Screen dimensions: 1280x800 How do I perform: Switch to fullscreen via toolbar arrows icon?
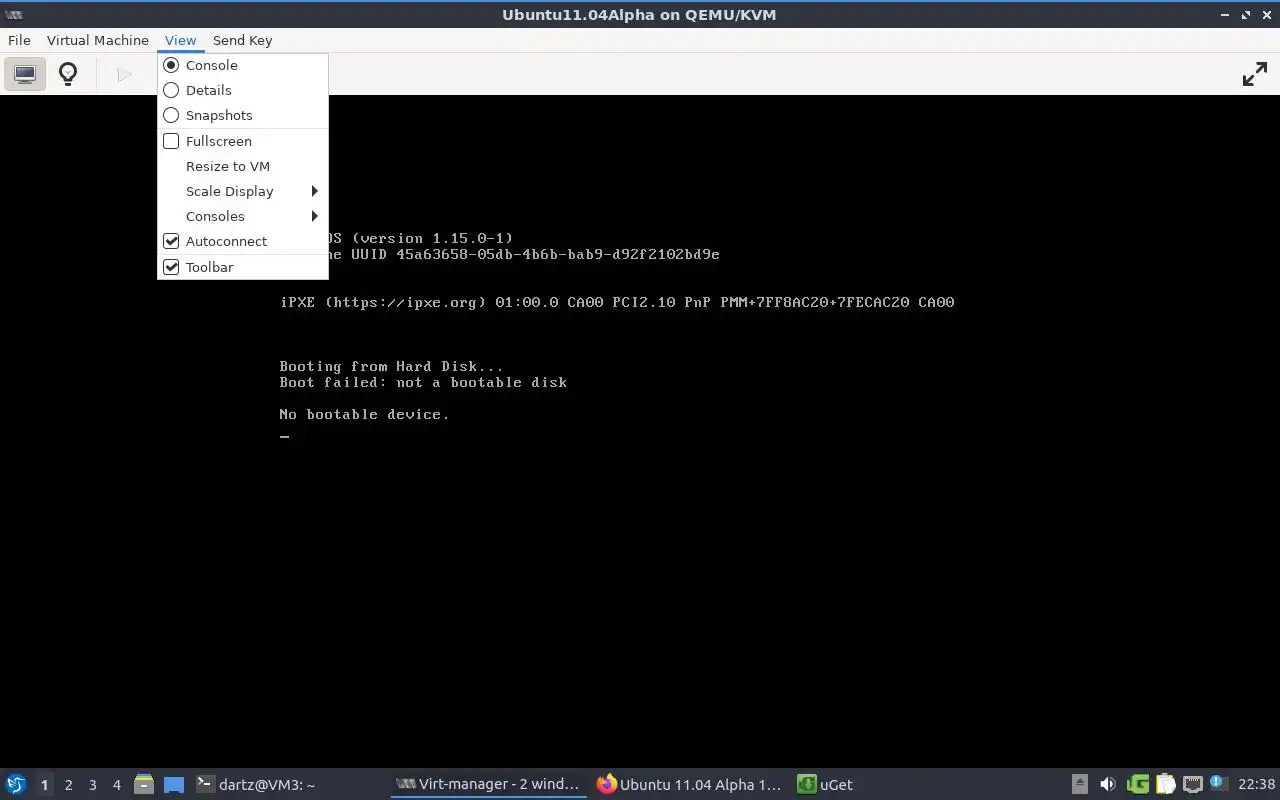(x=1254, y=74)
